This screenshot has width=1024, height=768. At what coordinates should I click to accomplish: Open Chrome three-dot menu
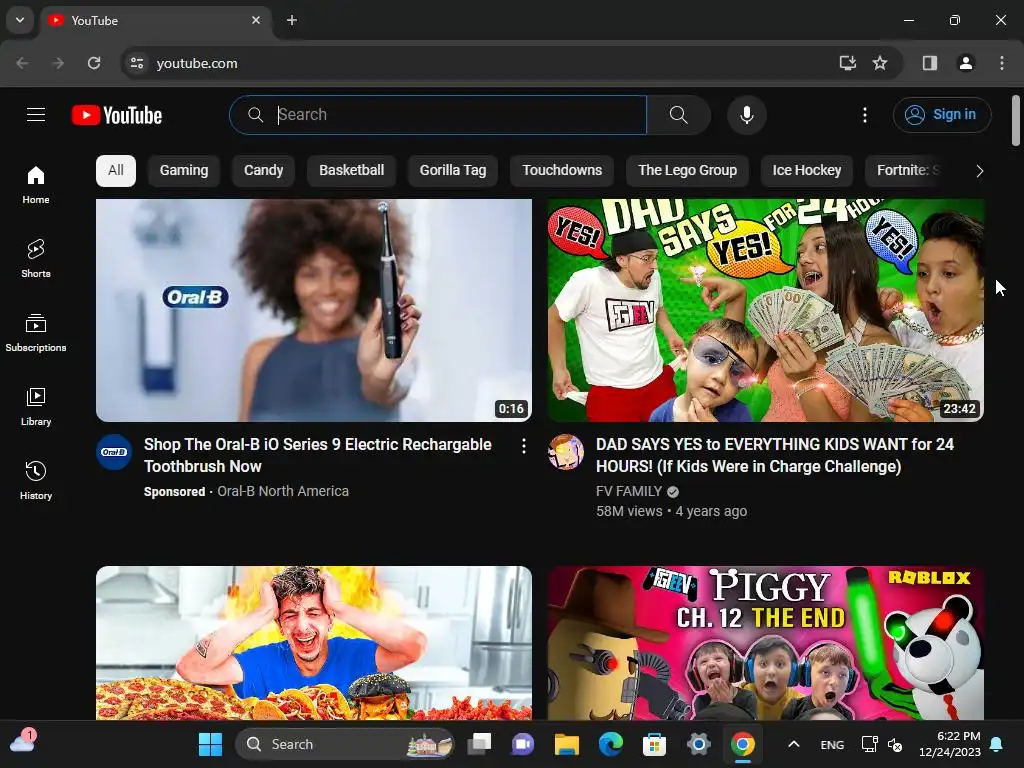[1002, 63]
